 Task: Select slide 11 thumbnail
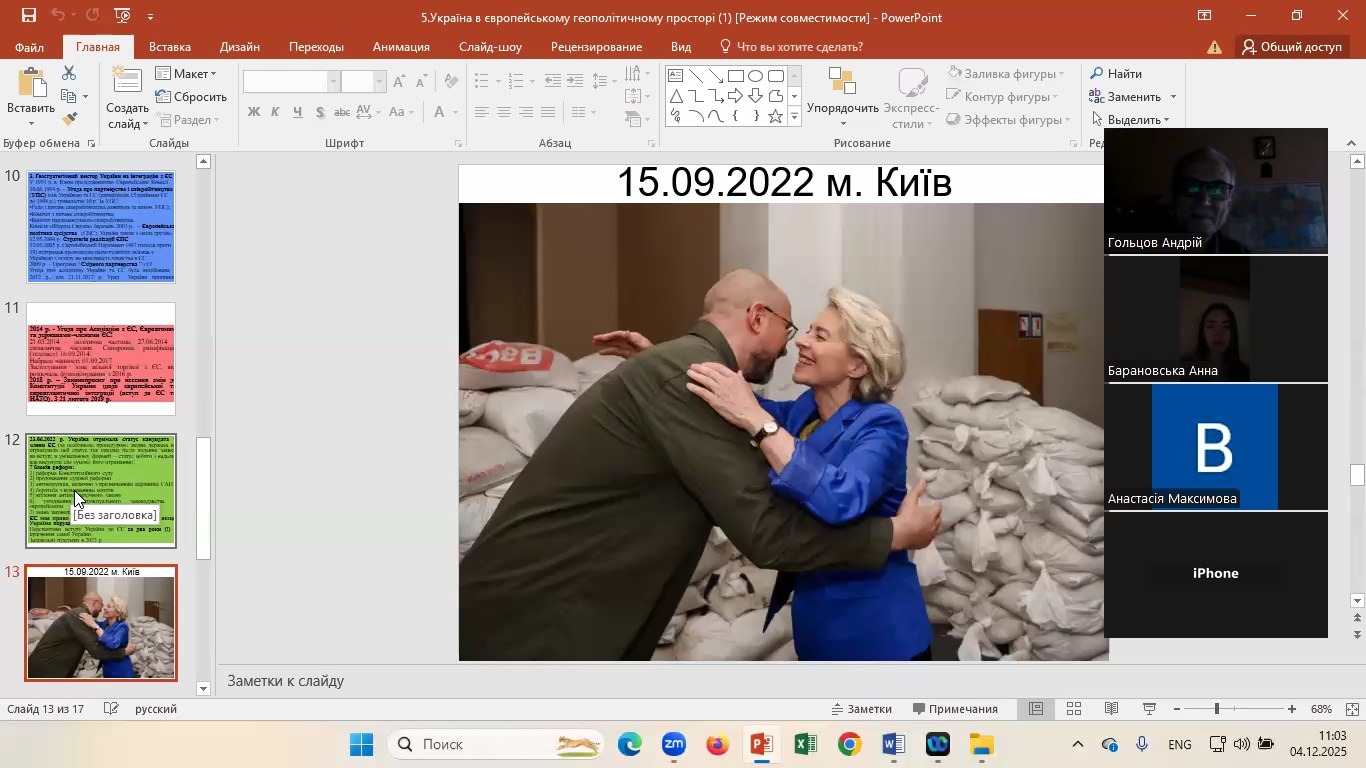coord(101,359)
